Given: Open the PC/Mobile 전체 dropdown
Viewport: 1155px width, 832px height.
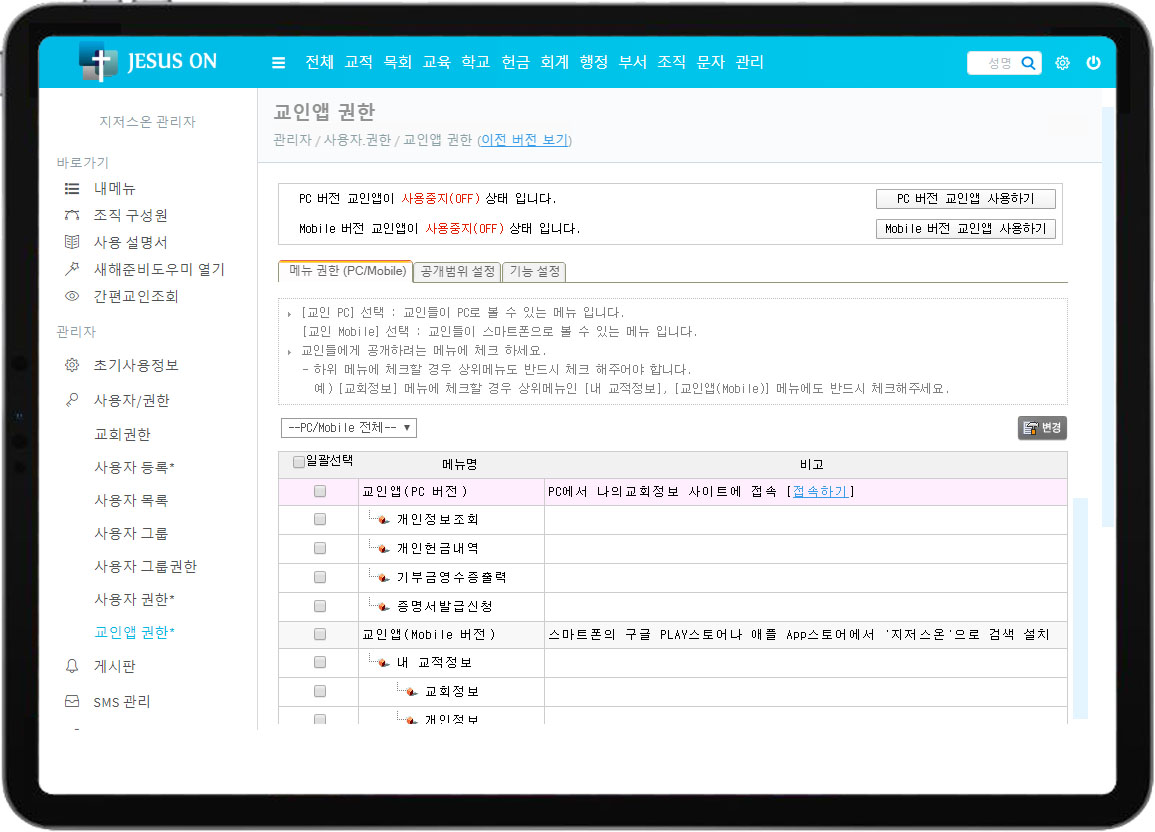Looking at the screenshot, I should pyautogui.click(x=348, y=428).
